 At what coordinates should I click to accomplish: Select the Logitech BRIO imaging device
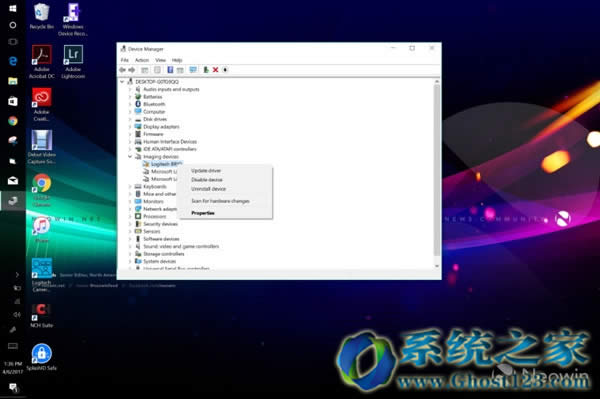click(166, 164)
